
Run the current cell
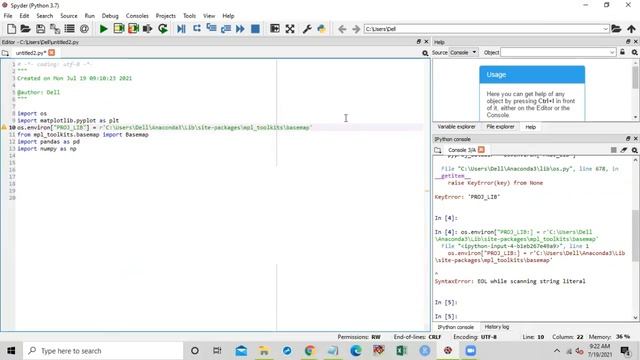(x=119, y=29)
